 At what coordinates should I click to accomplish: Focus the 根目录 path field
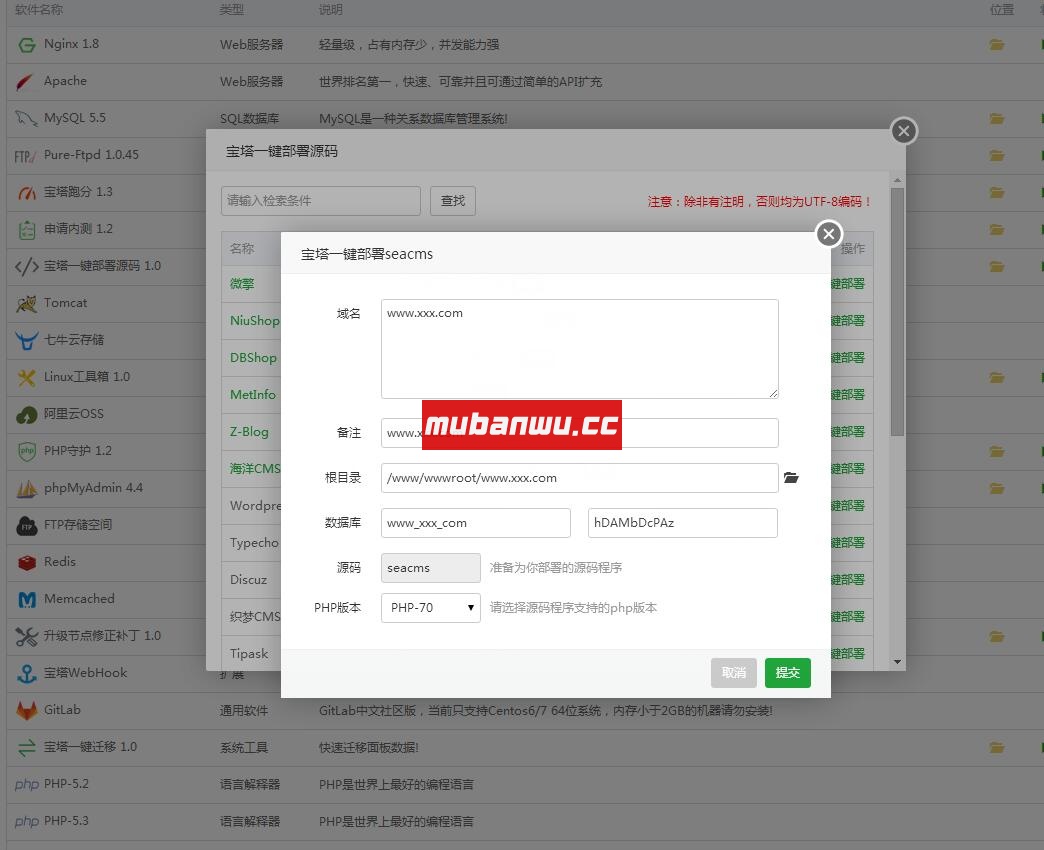pyautogui.click(x=579, y=478)
